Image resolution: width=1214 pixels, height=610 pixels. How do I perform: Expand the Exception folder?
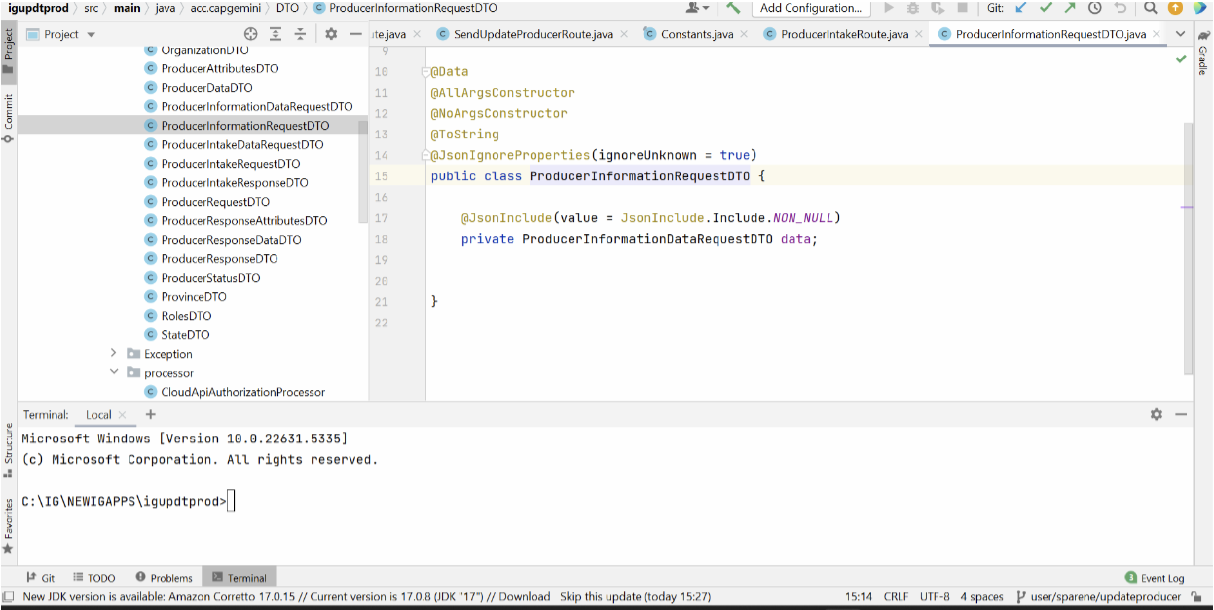114,354
